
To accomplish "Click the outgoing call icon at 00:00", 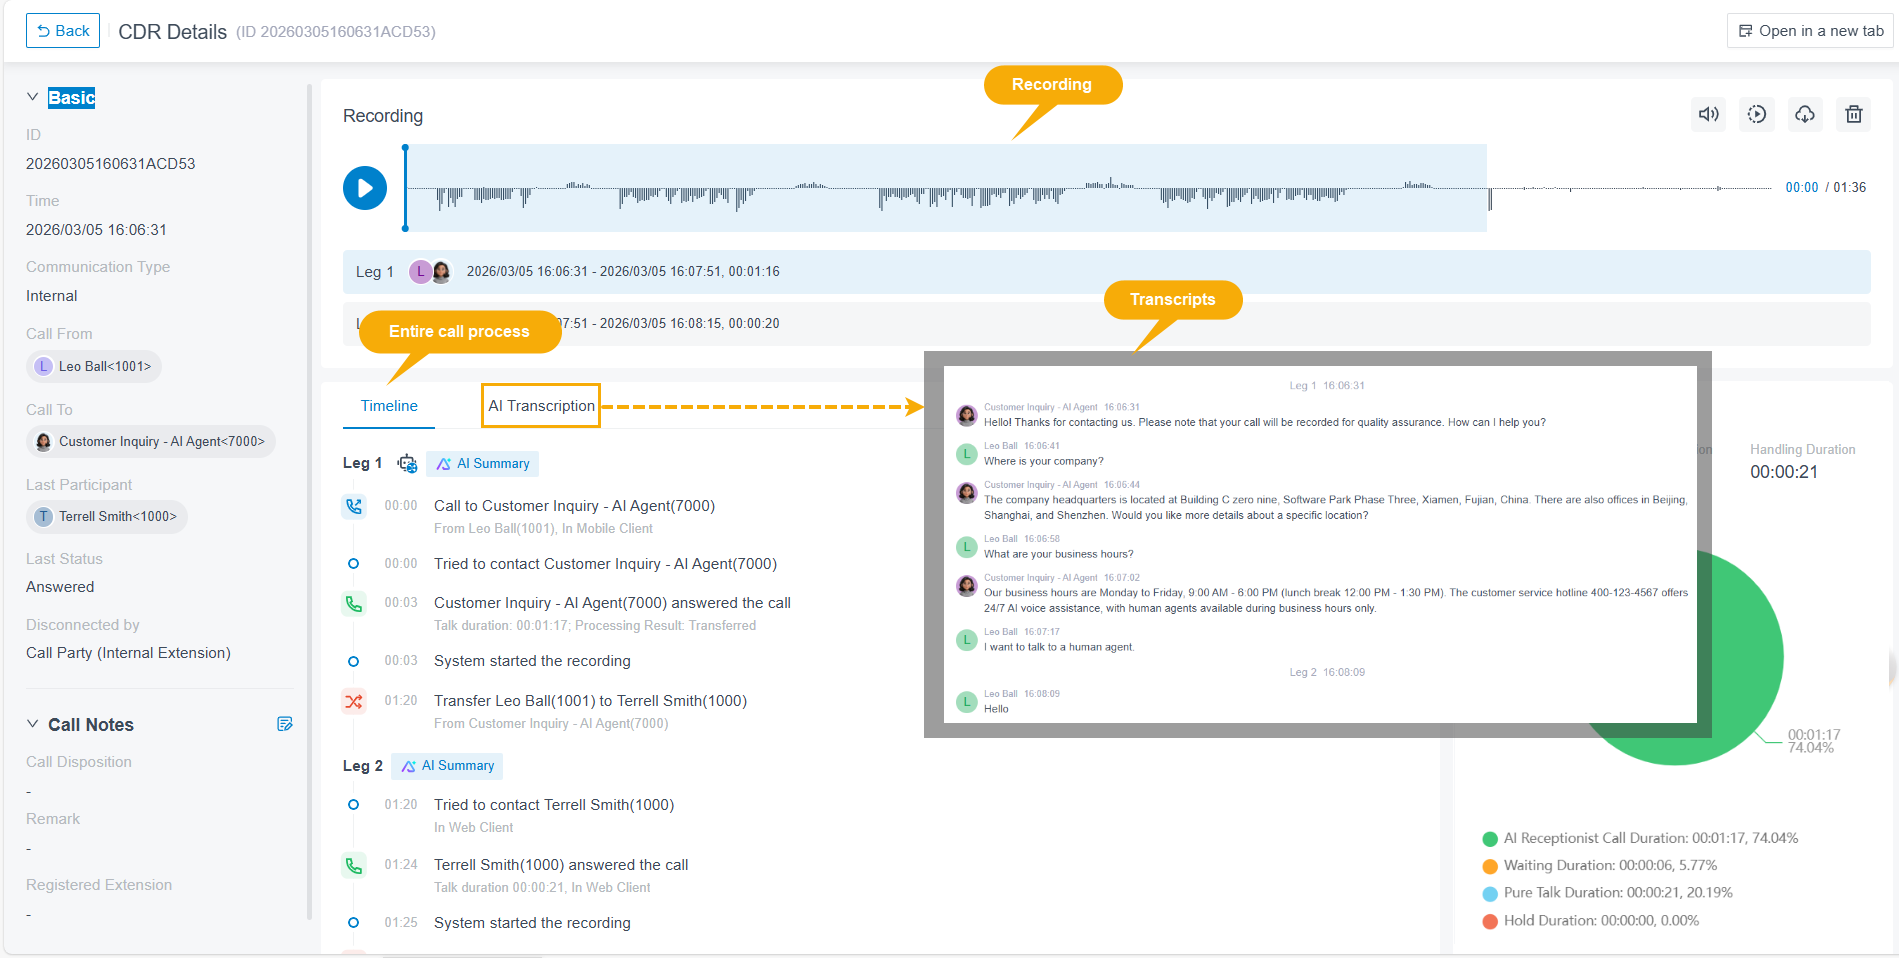I will [354, 506].
